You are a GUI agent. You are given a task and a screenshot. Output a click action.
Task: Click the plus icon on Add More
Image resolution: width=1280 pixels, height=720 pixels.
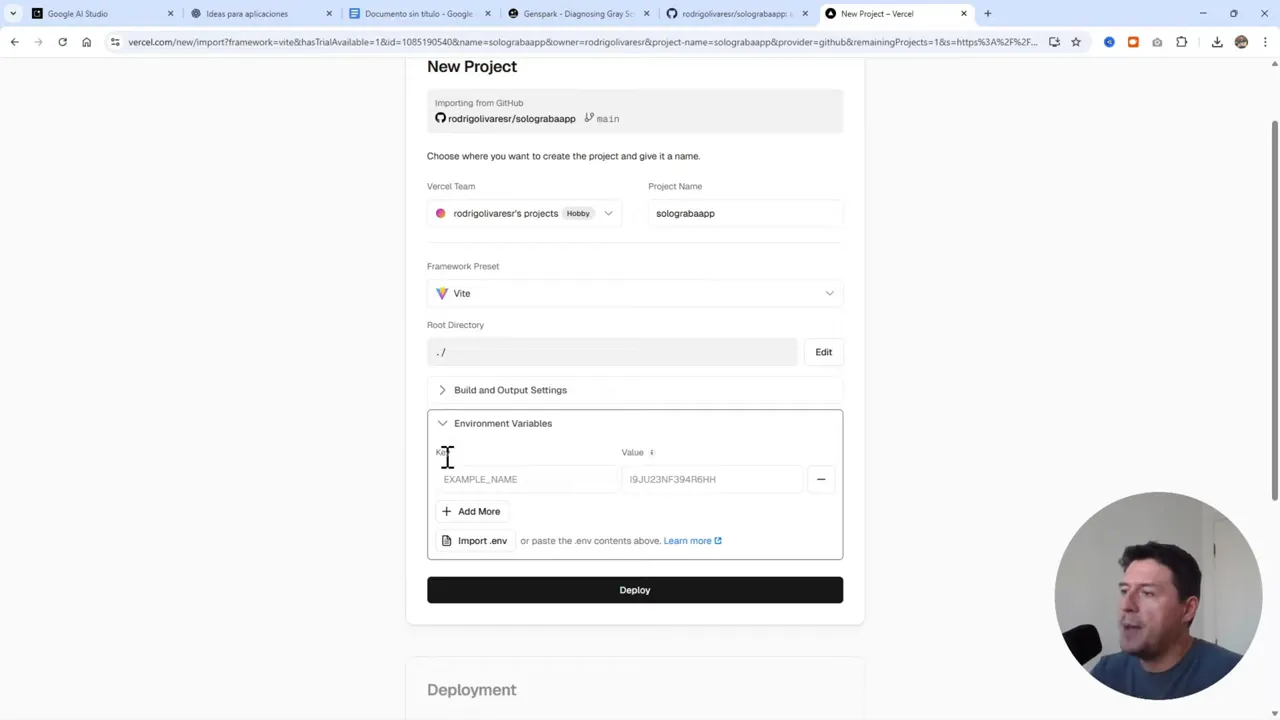coord(446,511)
